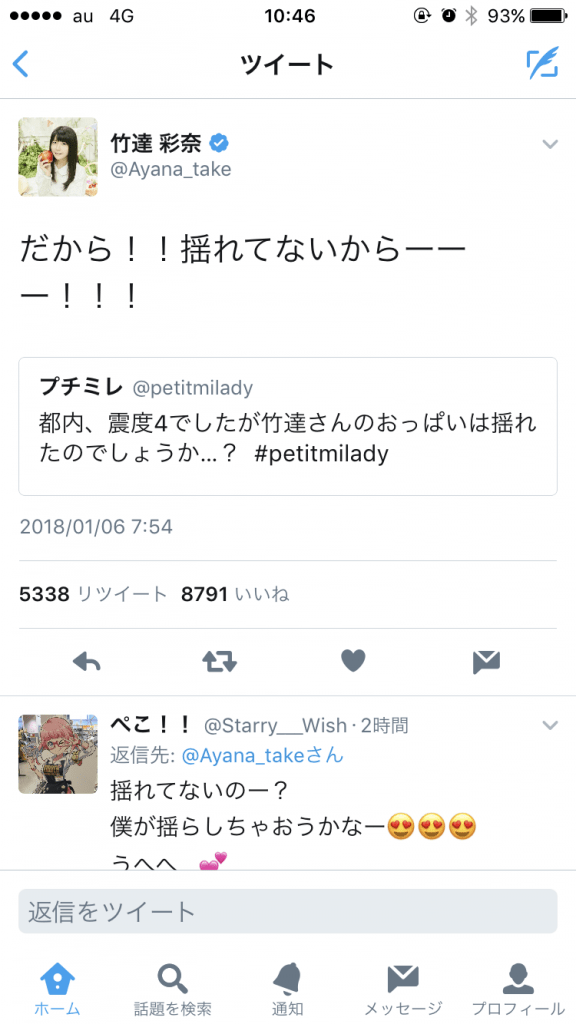Open the 話題を検索 search tab

[173, 989]
